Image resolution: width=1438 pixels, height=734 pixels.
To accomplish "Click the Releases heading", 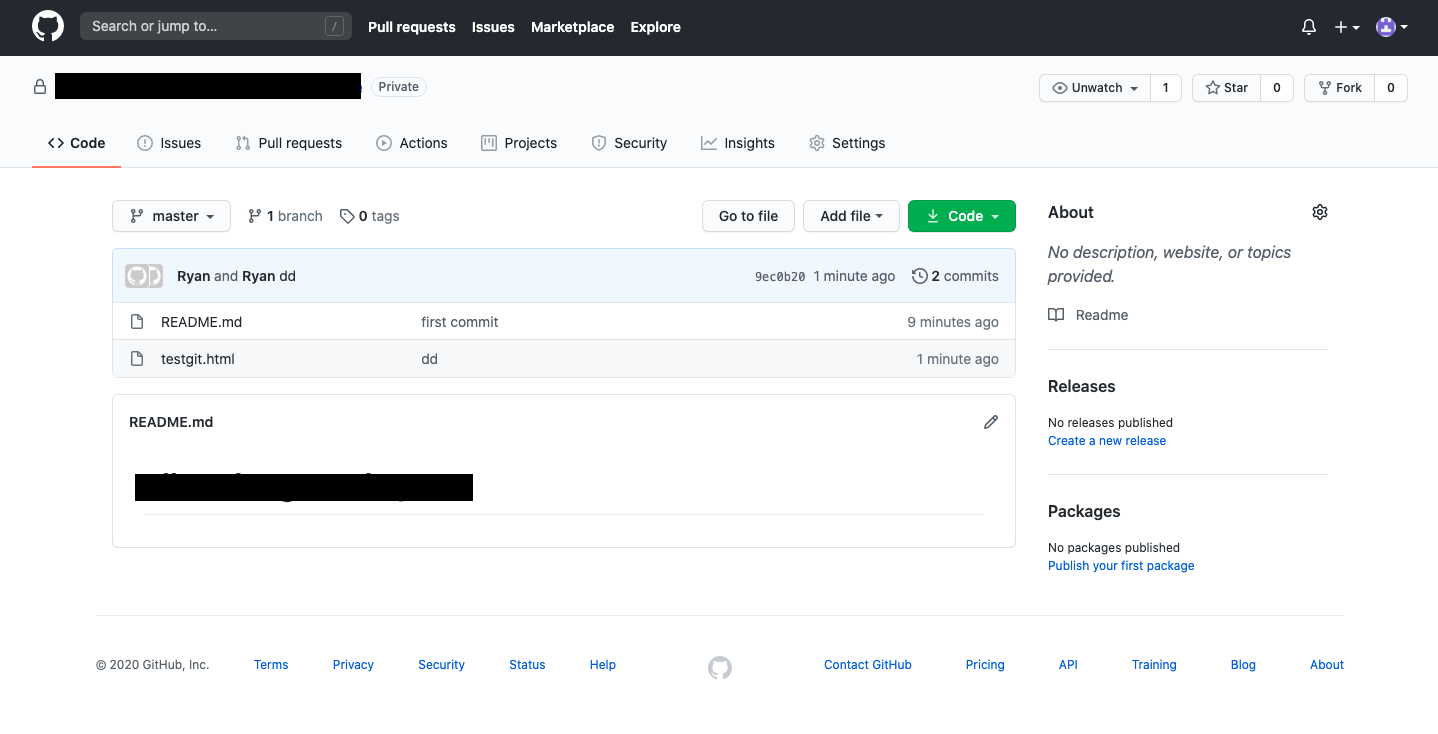I will tap(1081, 386).
